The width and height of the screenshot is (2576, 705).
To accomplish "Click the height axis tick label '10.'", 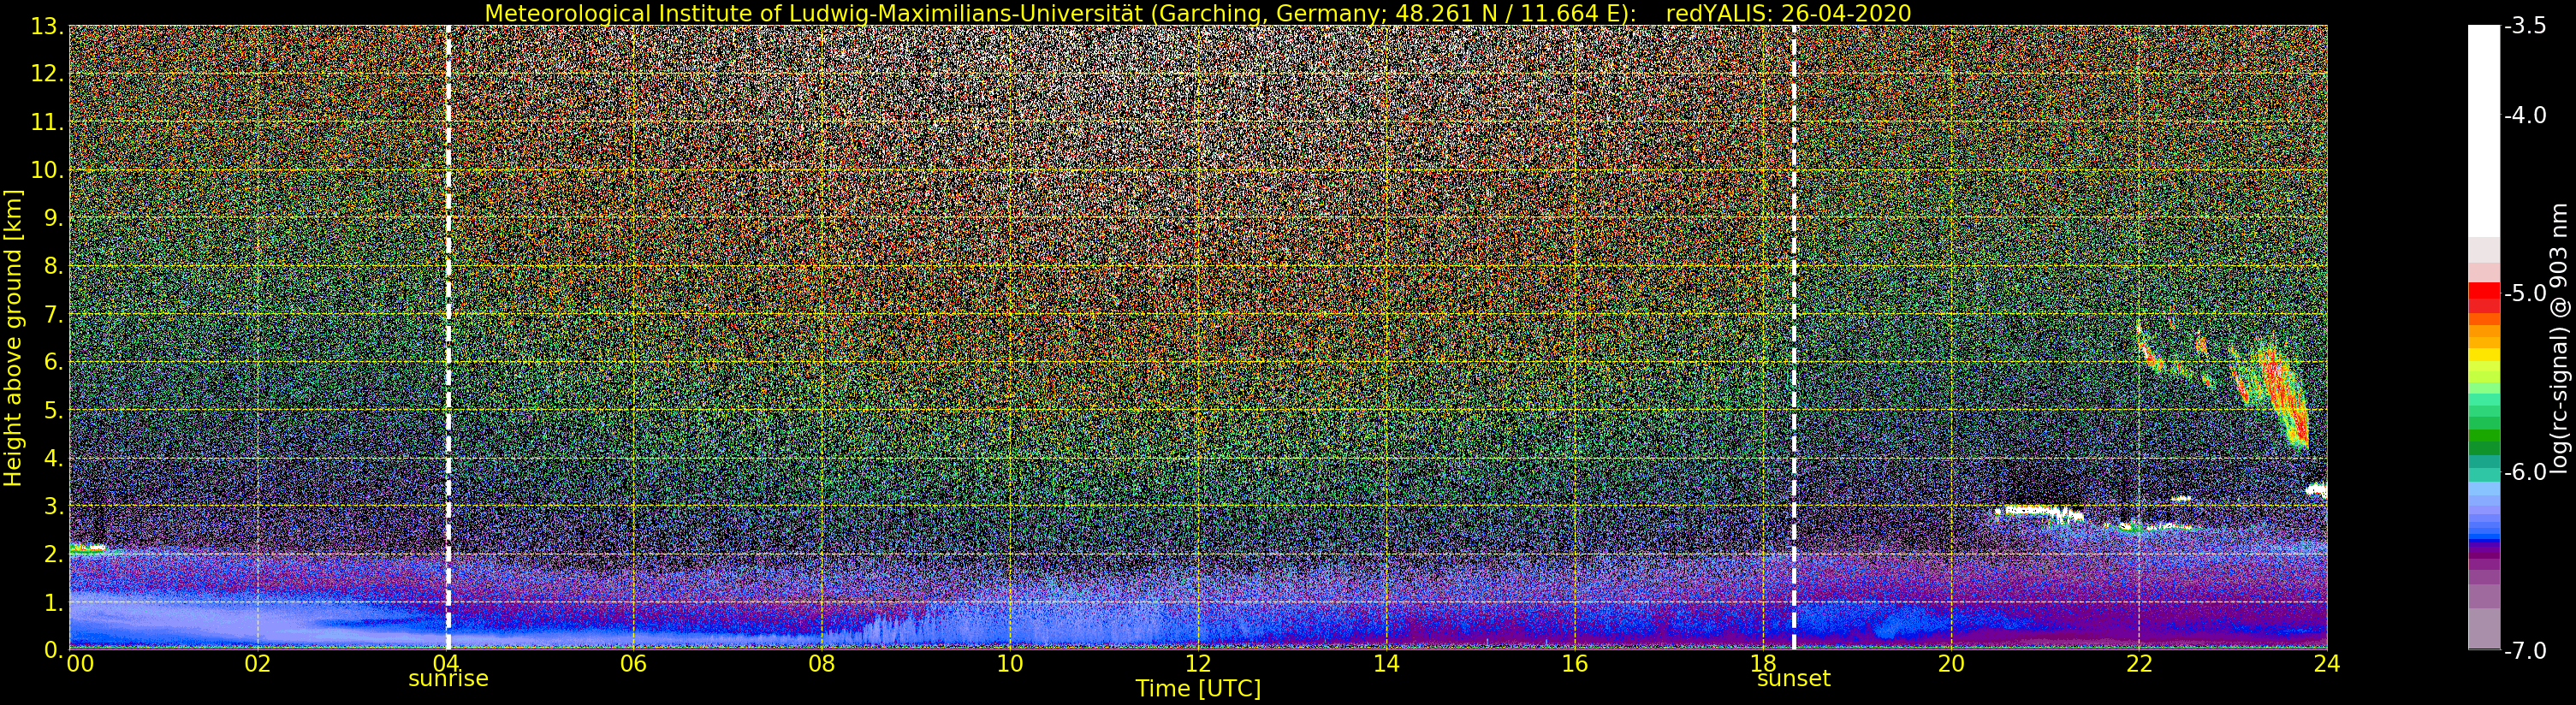I will tap(47, 171).
